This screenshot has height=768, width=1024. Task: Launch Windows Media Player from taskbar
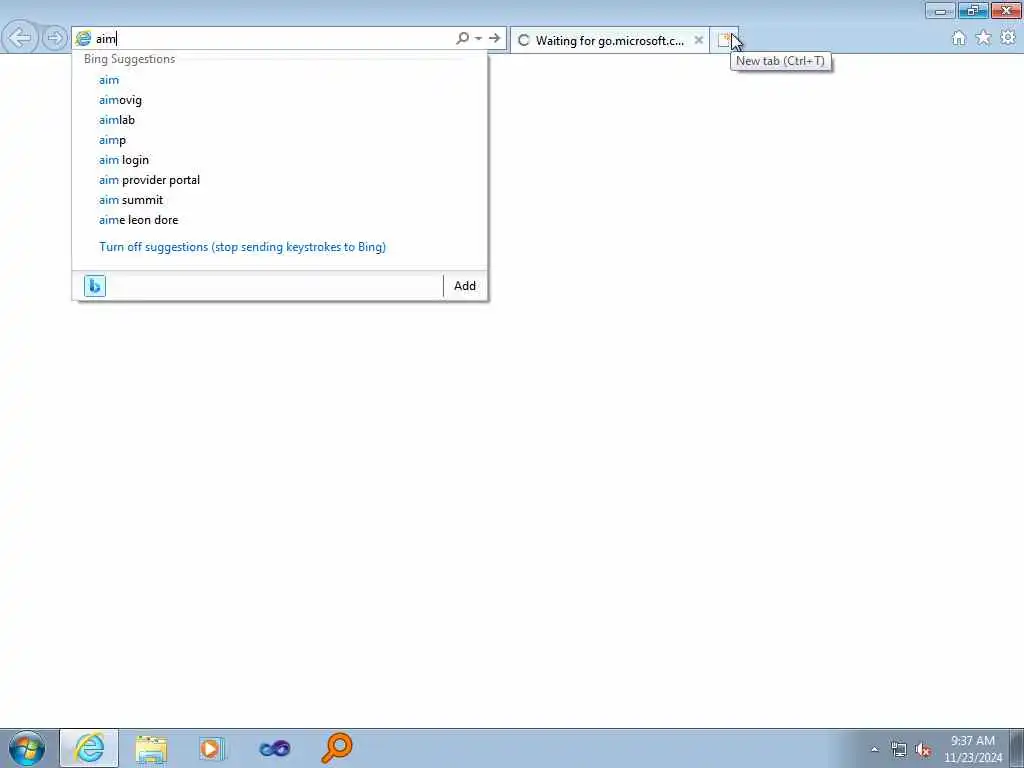coord(212,748)
